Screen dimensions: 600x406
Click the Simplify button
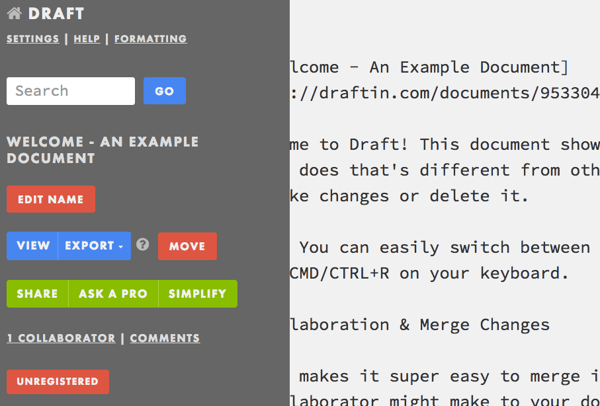coord(198,294)
